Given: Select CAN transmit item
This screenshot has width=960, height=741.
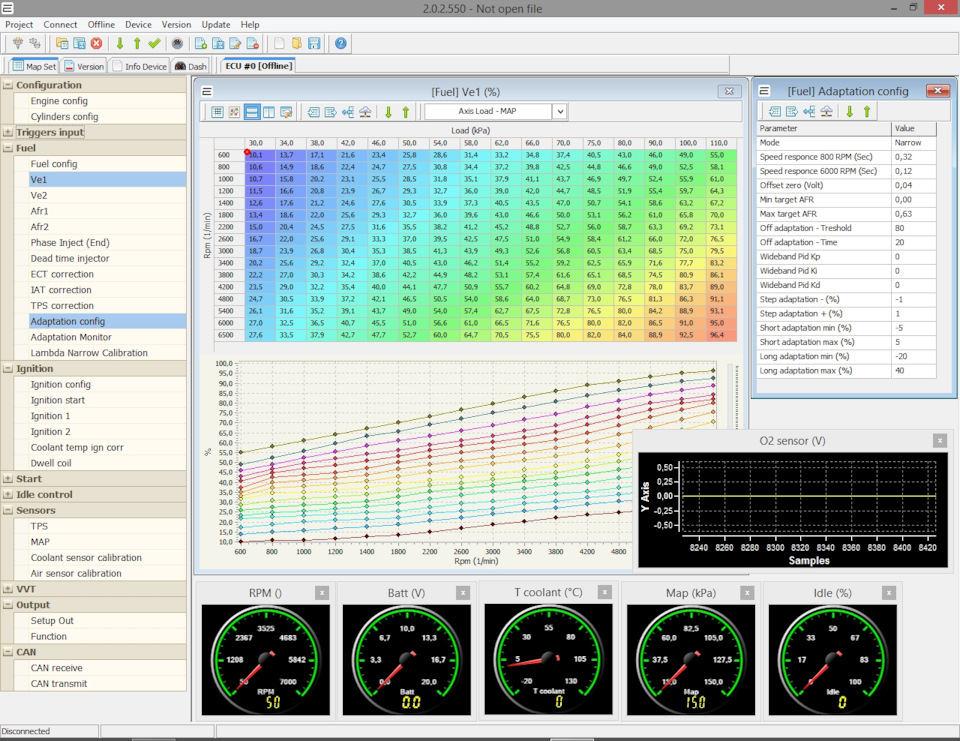Looking at the screenshot, I should 59,684.
